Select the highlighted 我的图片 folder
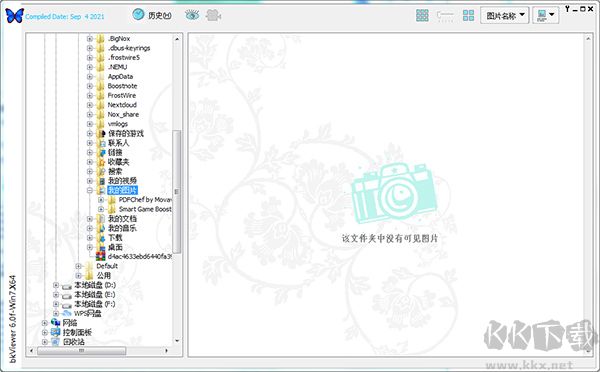Image resolution: width=600 pixels, height=372 pixels. [122, 190]
